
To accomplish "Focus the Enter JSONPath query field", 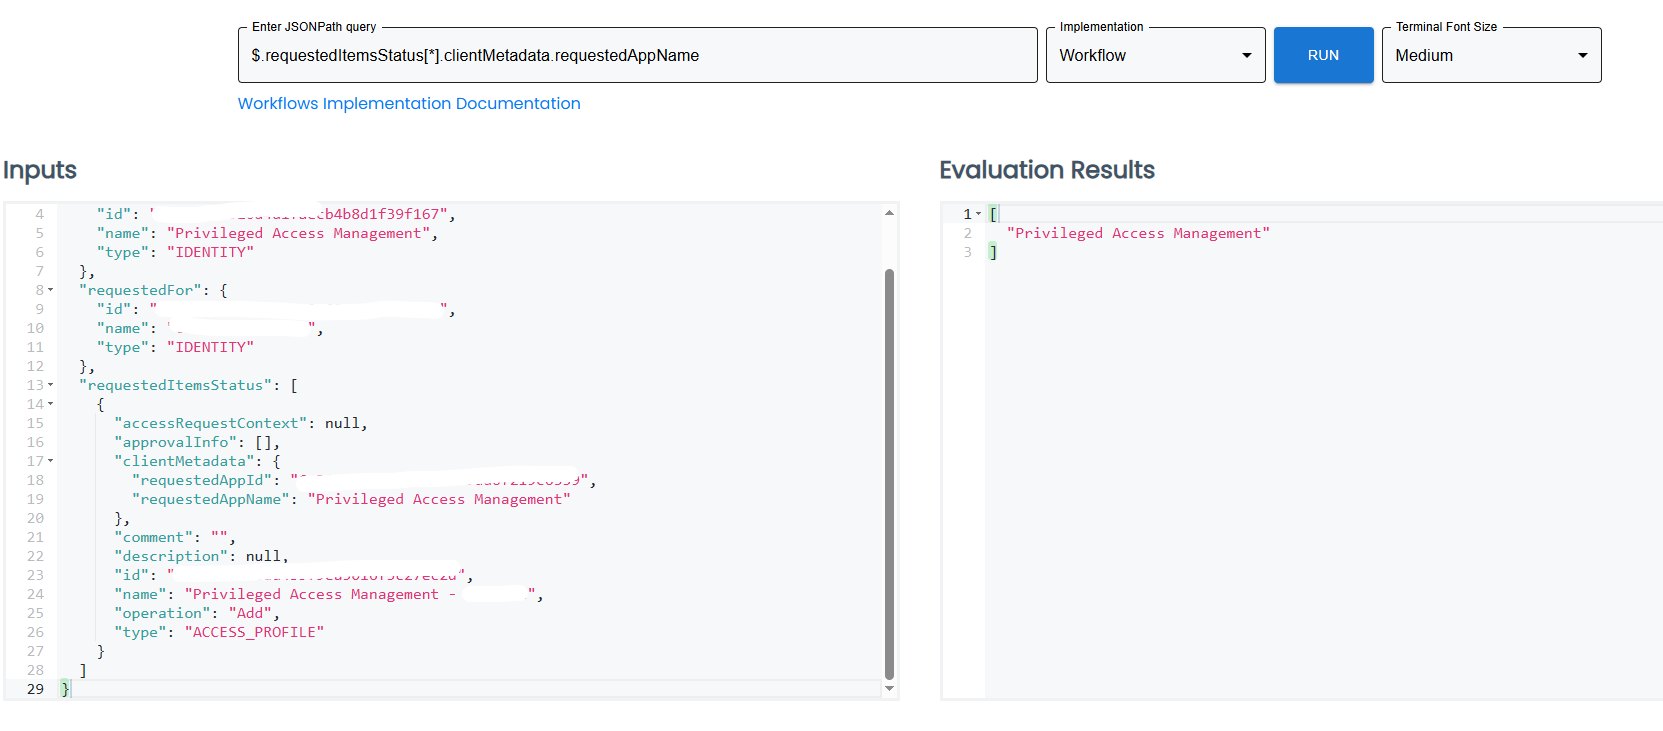I will pos(637,55).
